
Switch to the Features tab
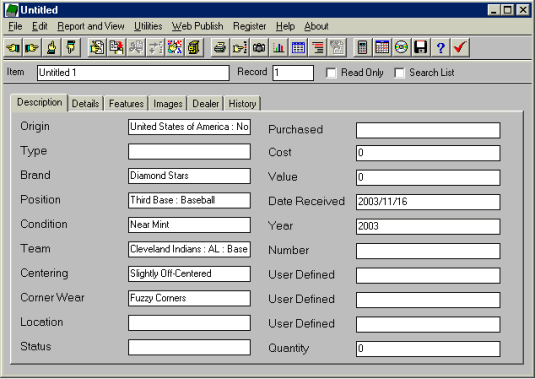tap(126, 104)
